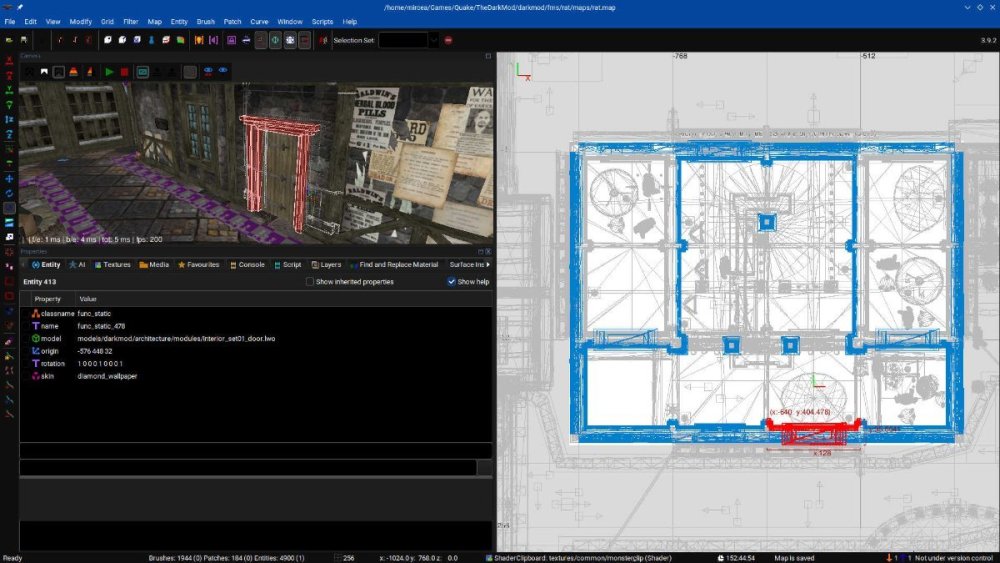
Task: Open the Brush menu
Action: [205, 21]
